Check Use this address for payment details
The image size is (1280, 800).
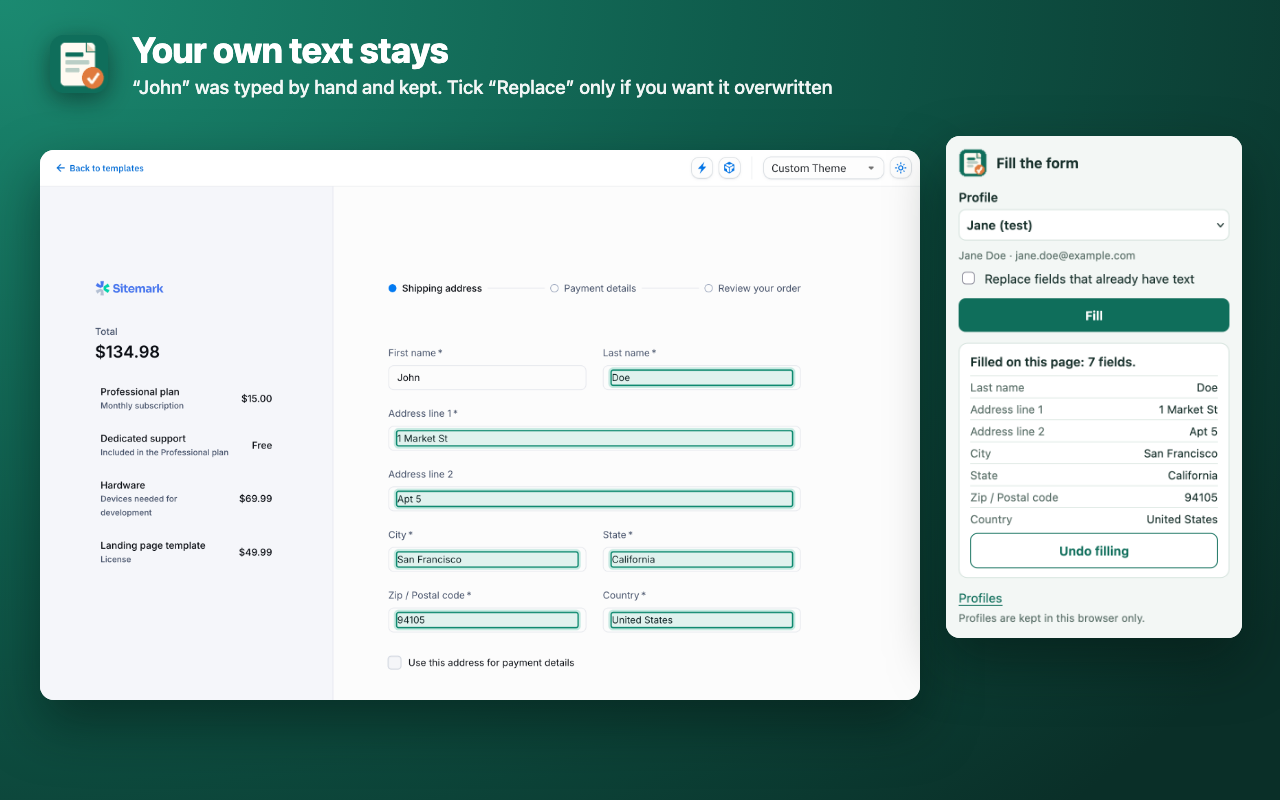394,662
